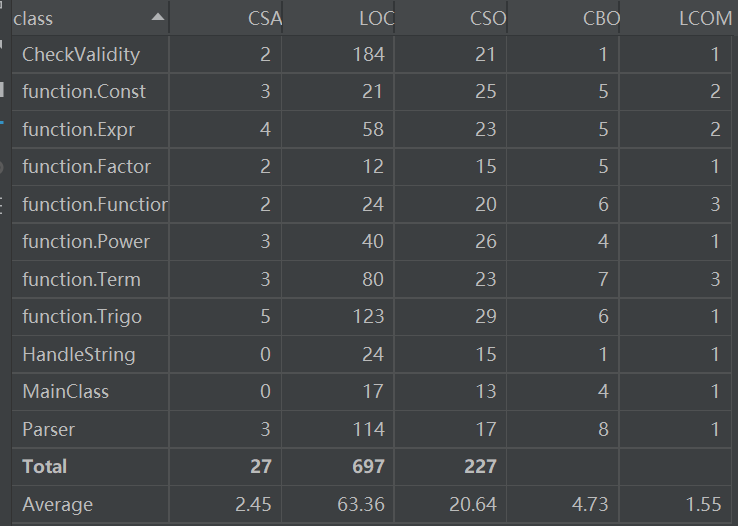This screenshot has width=738, height=526.
Task: Select the function.Trigo row
Action: coord(82,316)
